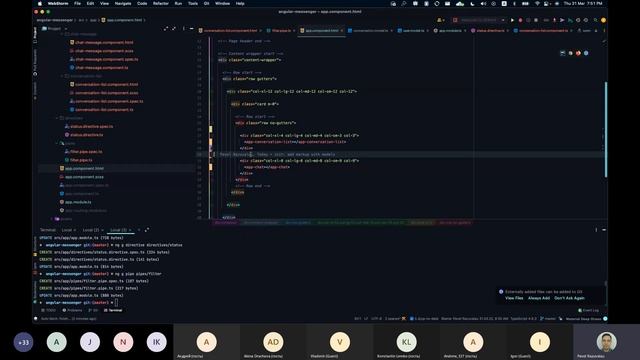Collapse the conversation-list folder
The image size is (640, 360).
click(x=62, y=76)
